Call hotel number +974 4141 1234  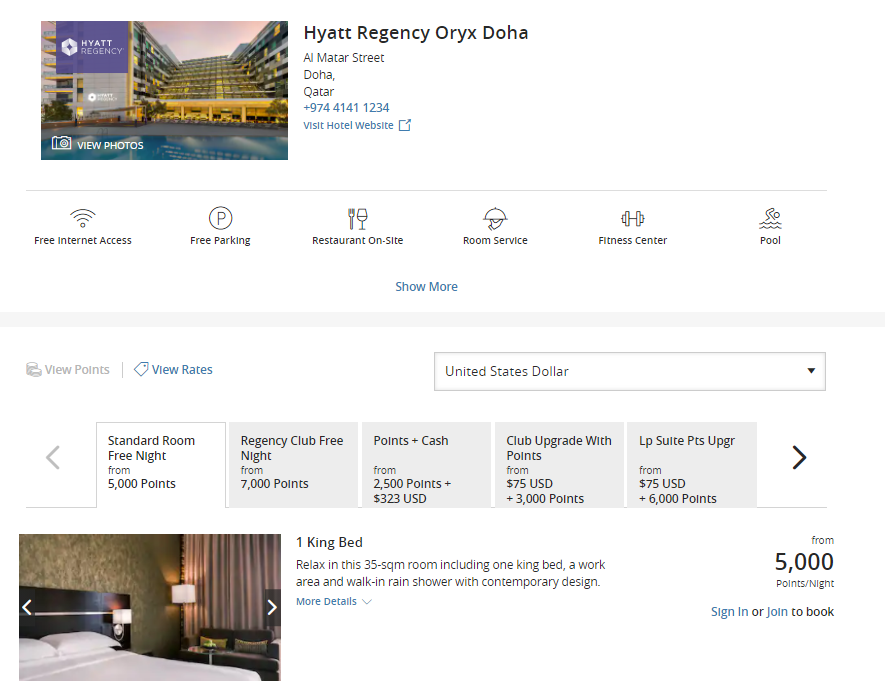pyautogui.click(x=346, y=108)
